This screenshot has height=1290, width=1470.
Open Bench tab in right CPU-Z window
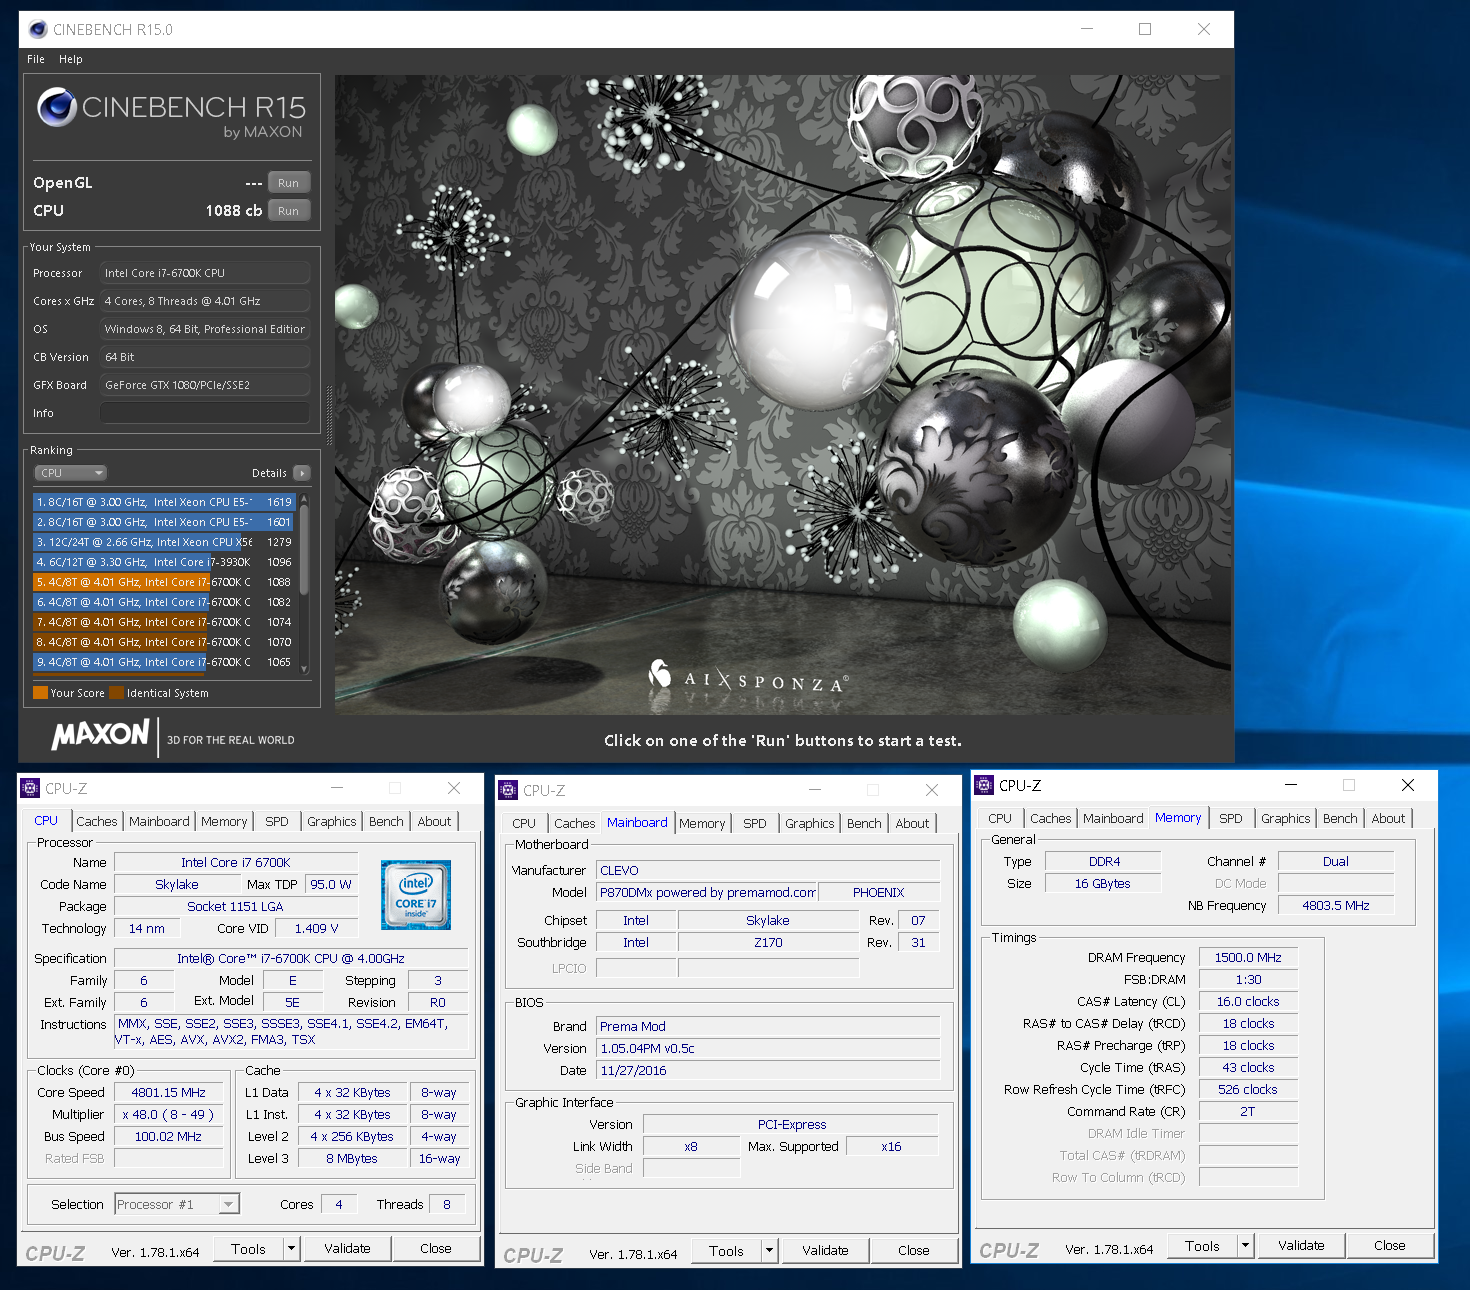pos(1341,818)
